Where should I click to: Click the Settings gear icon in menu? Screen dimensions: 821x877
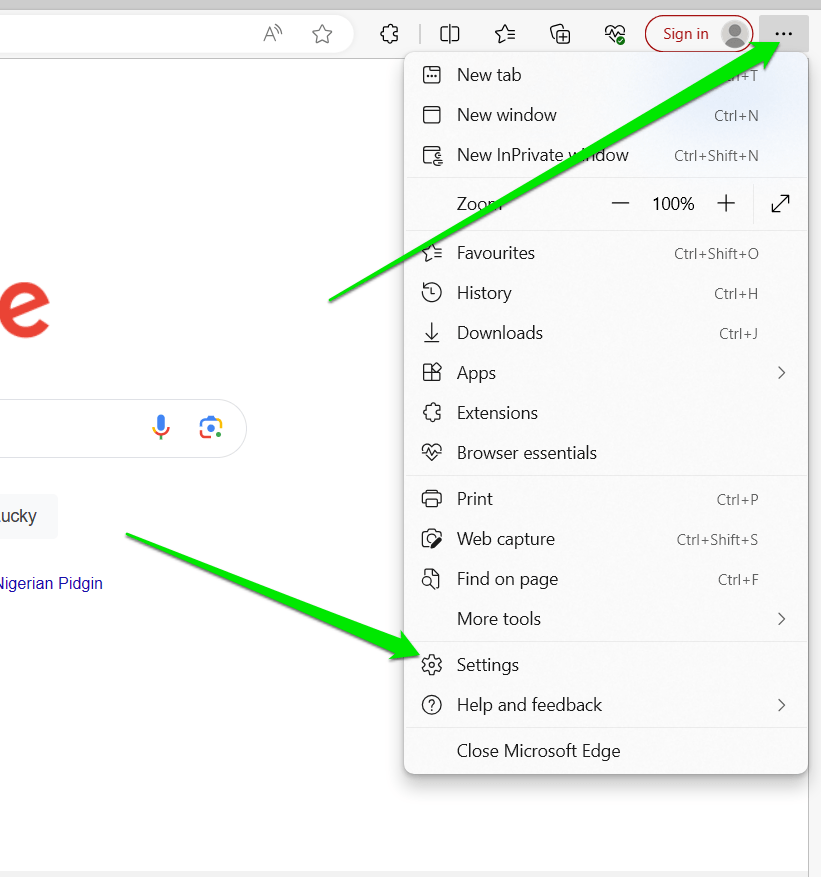(432, 664)
